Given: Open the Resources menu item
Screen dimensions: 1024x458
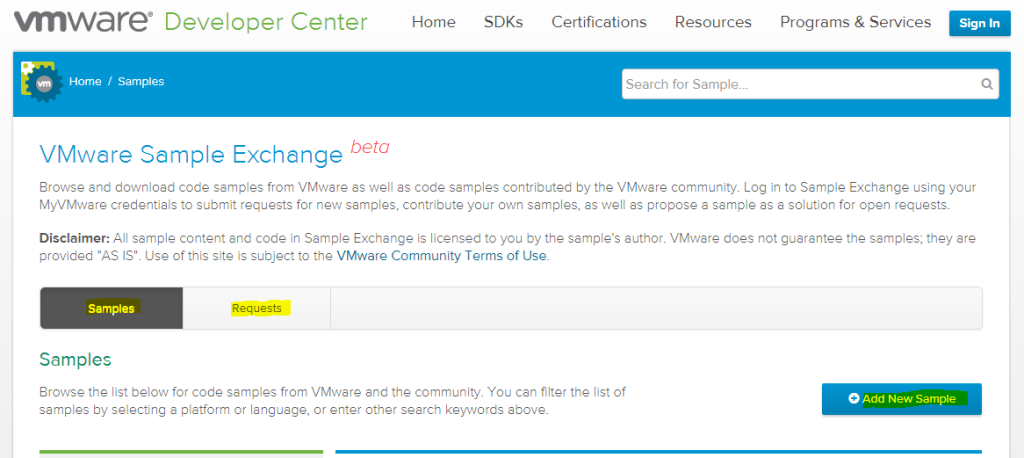Looking at the screenshot, I should (x=713, y=22).
